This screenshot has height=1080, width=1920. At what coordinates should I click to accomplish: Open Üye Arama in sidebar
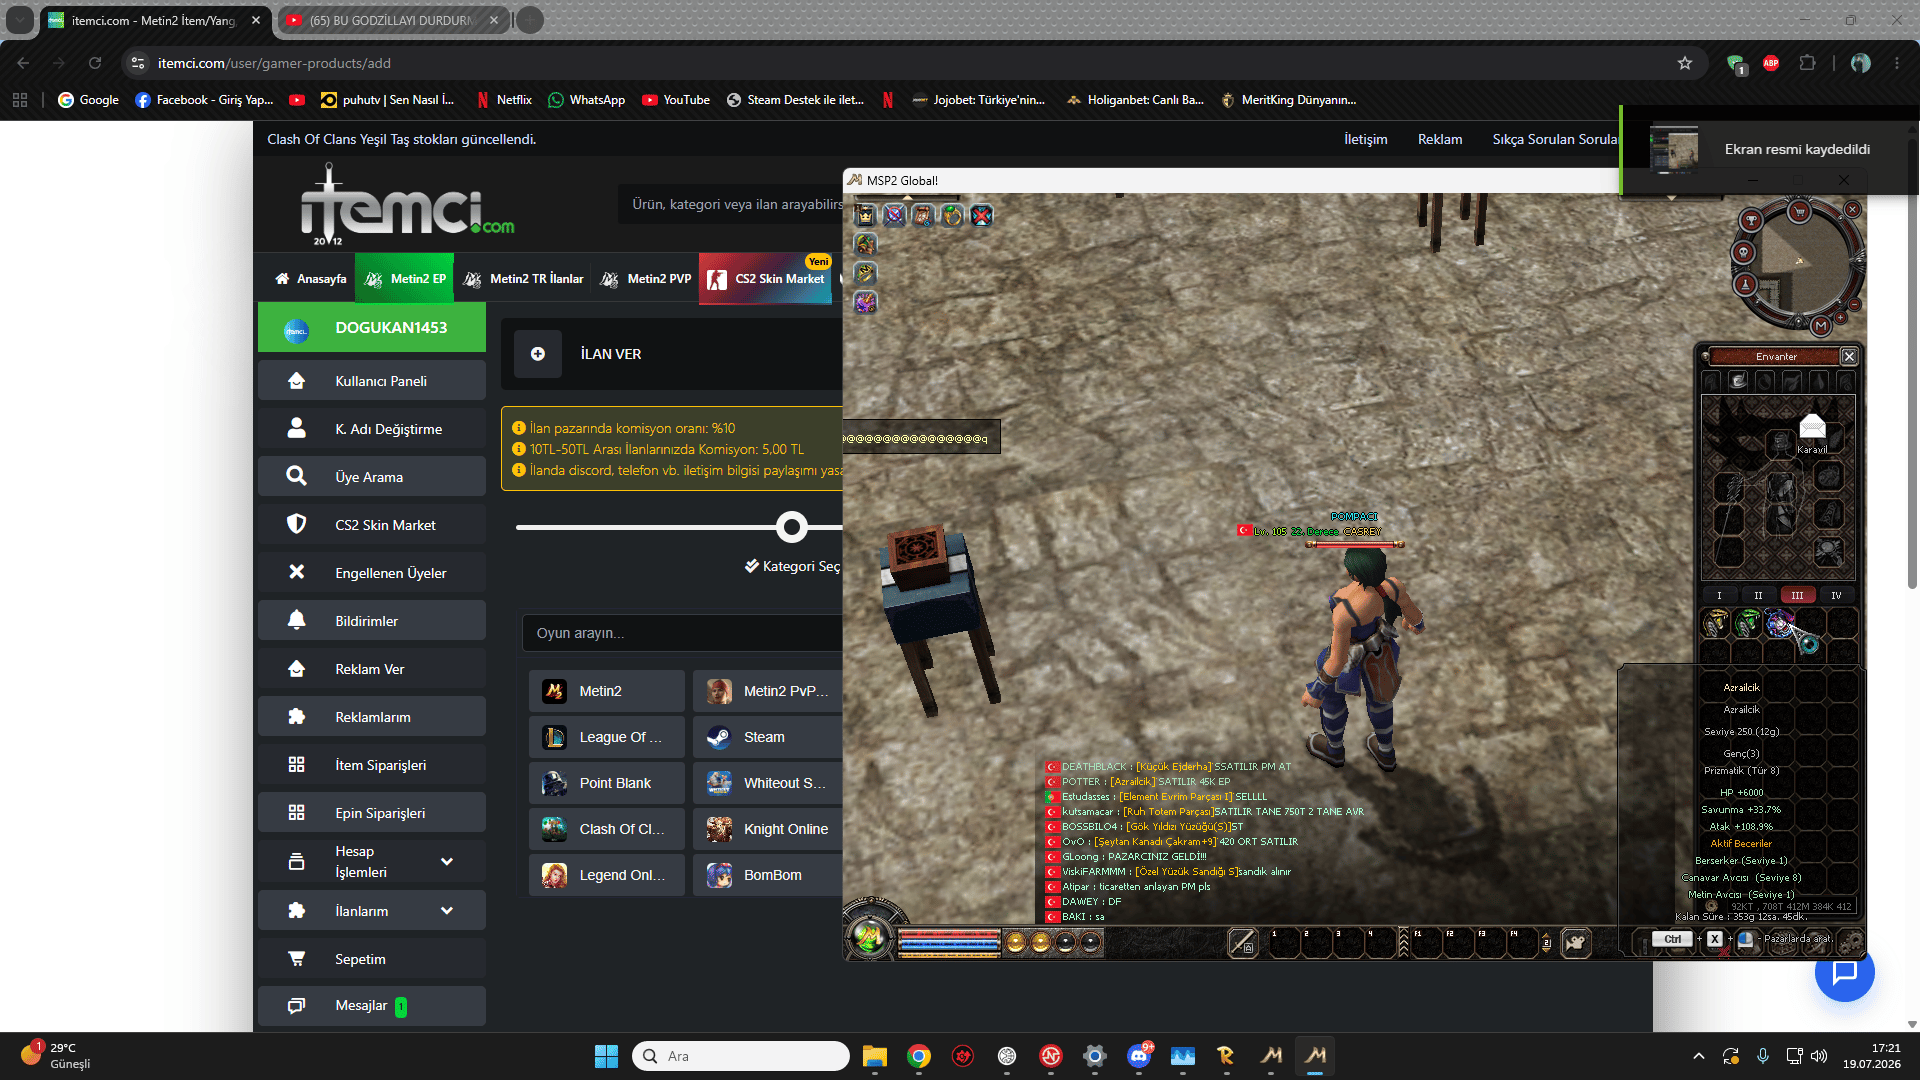372,477
